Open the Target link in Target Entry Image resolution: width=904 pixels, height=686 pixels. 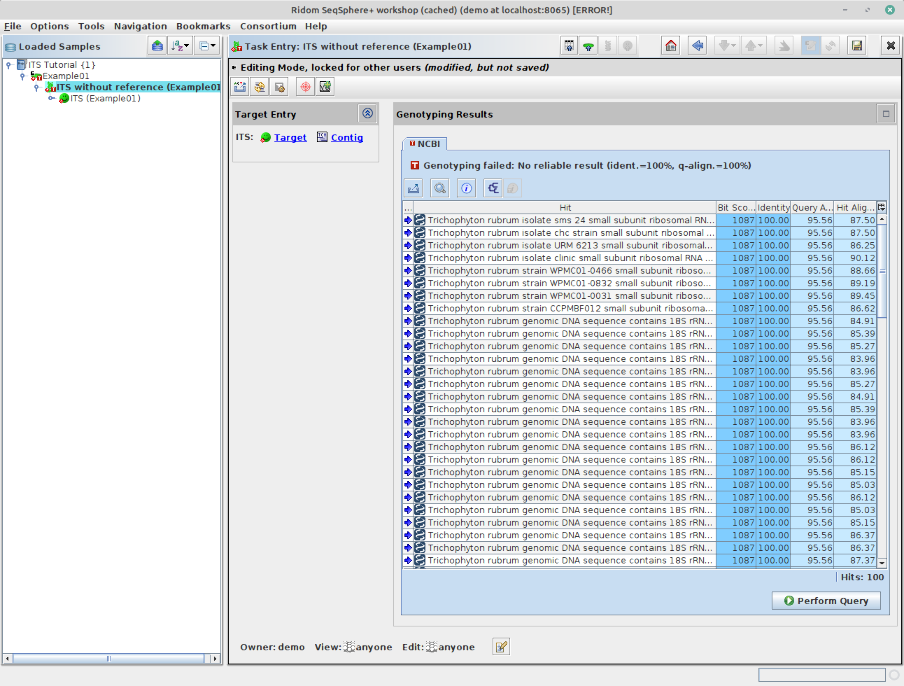click(x=289, y=137)
